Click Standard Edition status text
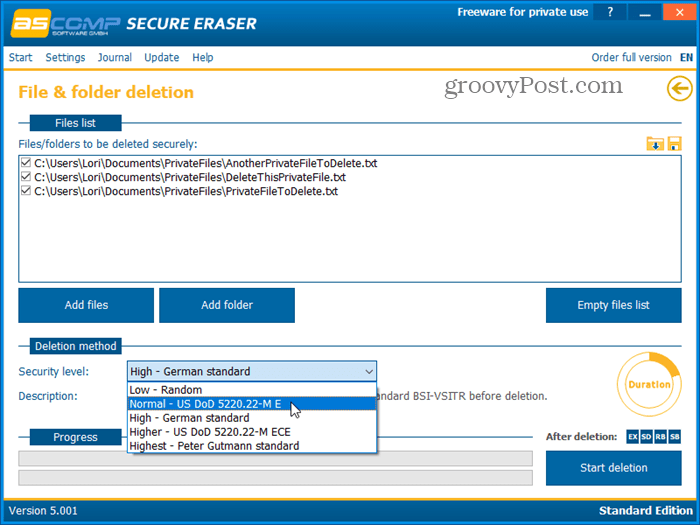700x525 pixels. pyautogui.click(x=646, y=511)
